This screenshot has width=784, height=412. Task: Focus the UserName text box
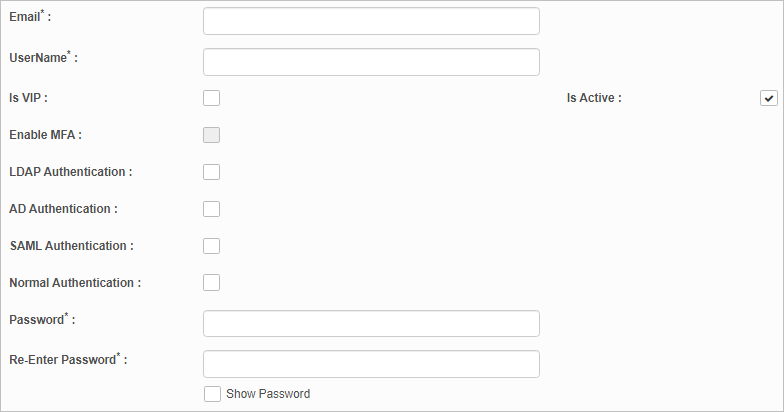371,62
